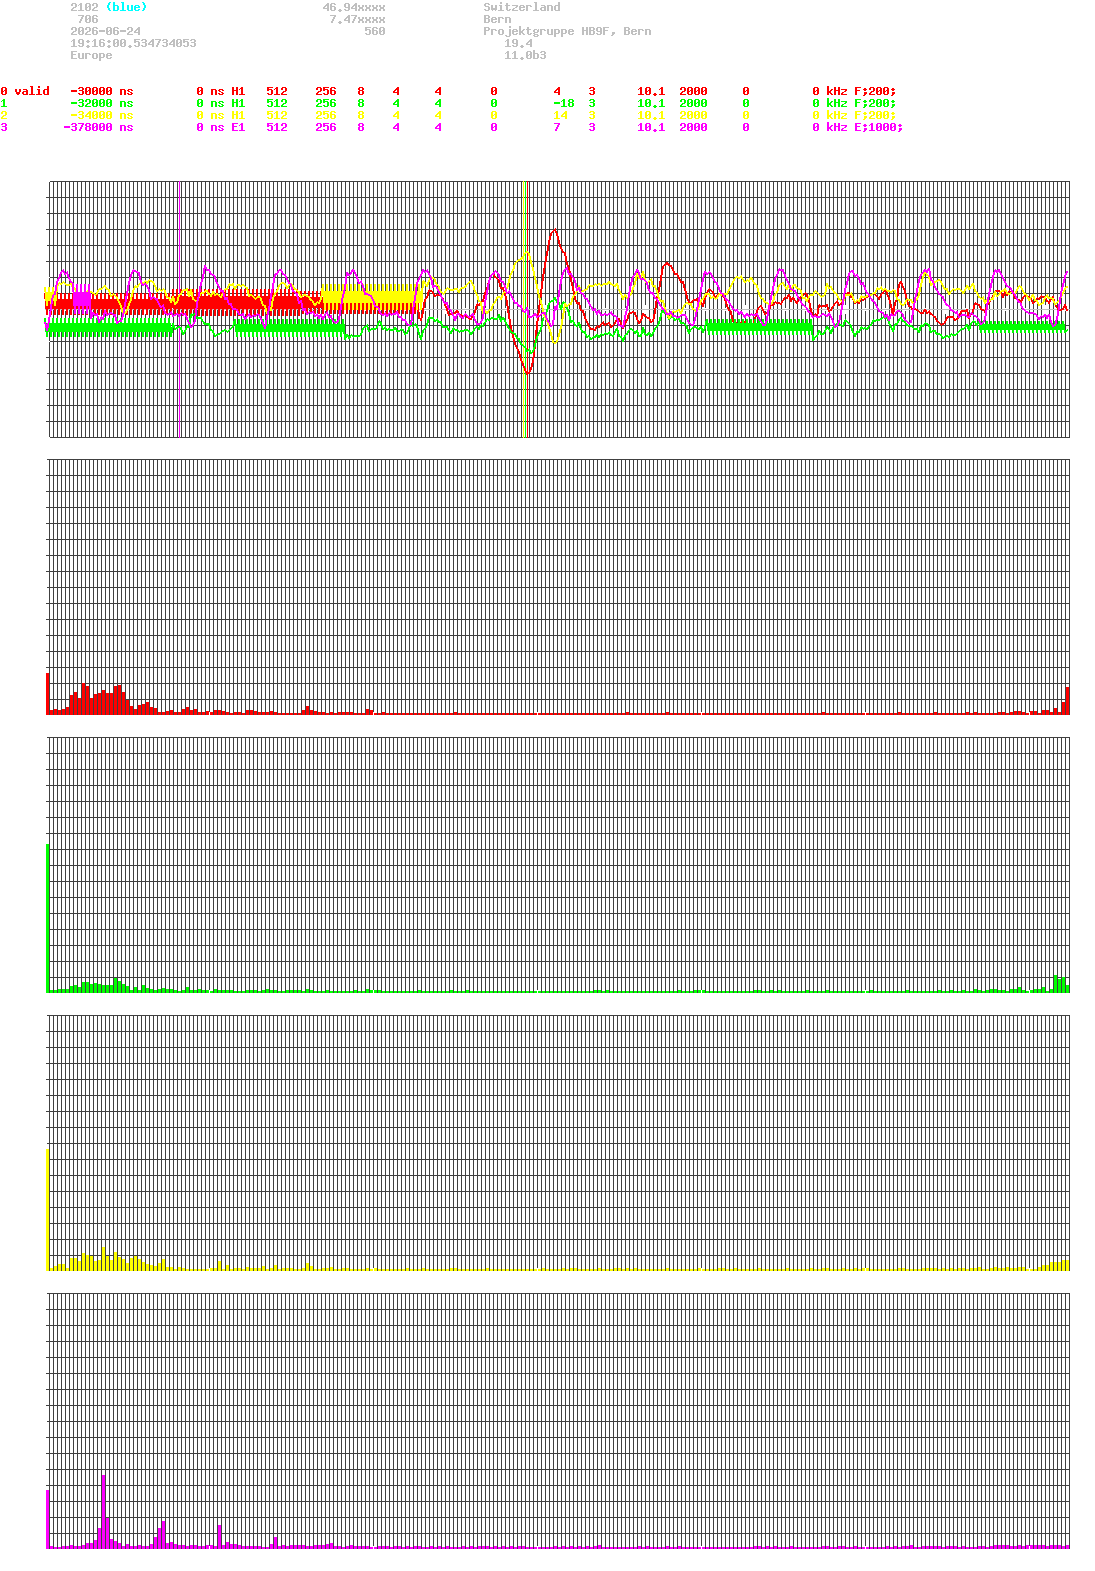This screenshot has width=1095, height=1571.
Task: Click the red waveform peak in signal plot
Action: coord(554,232)
